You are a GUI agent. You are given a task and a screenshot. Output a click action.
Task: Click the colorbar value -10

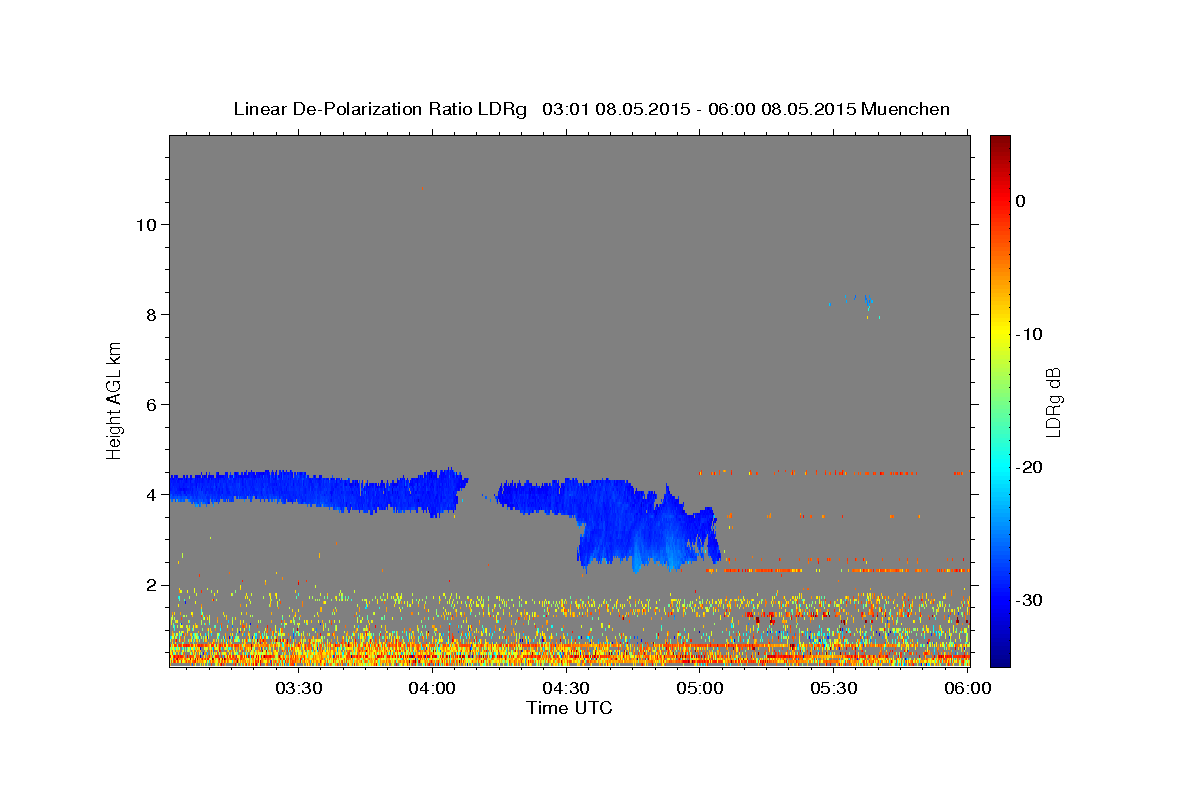(1030, 334)
